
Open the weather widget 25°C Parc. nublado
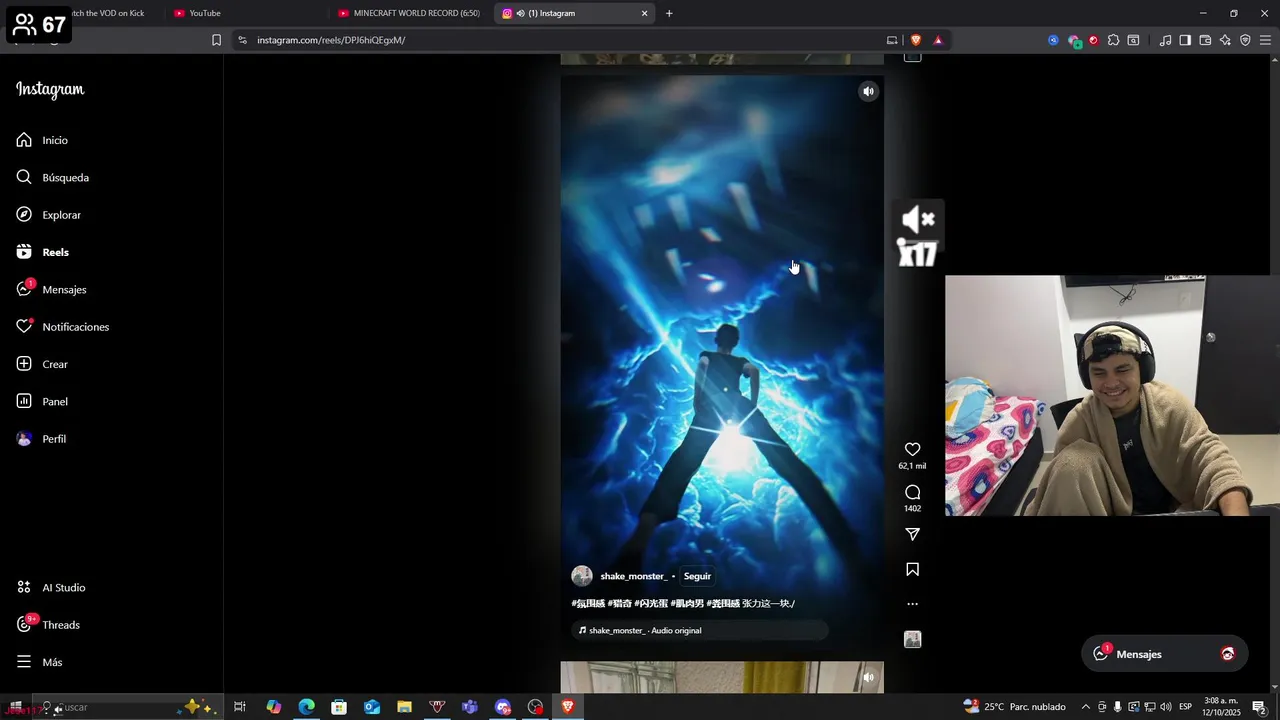click(1014, 707)
